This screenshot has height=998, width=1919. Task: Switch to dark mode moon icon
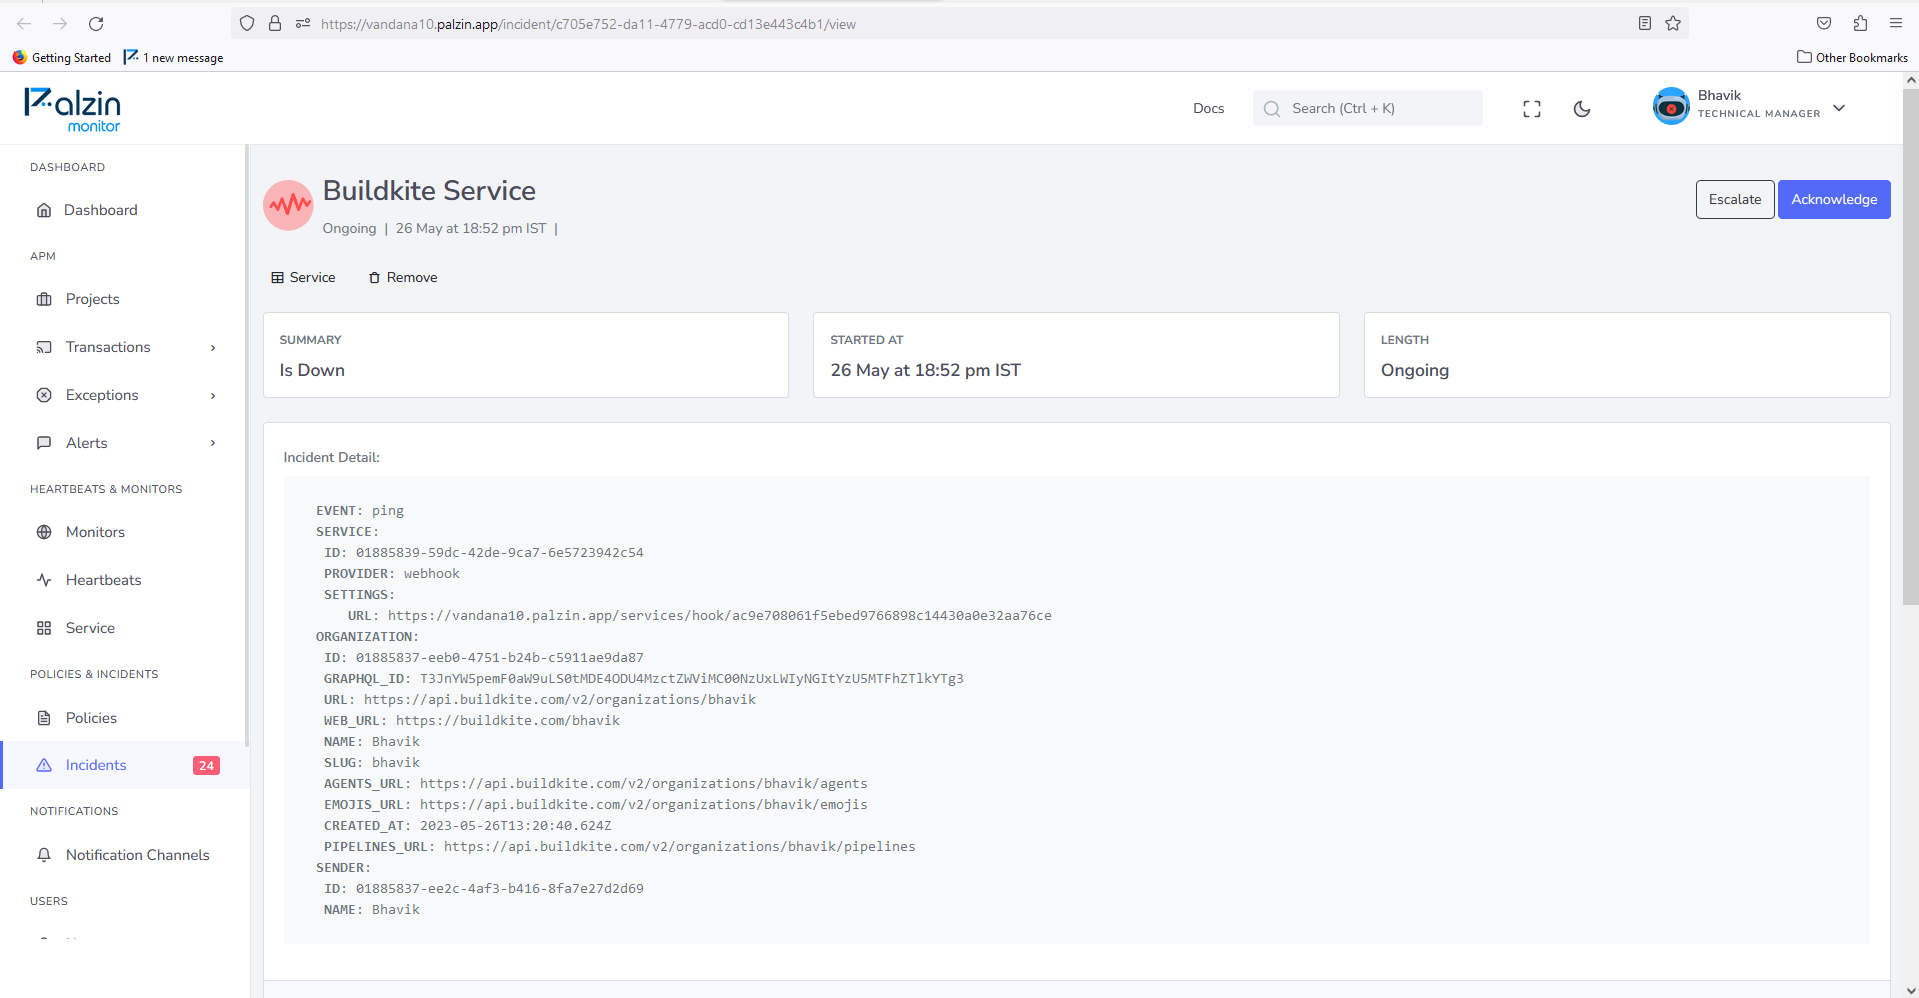pos(1581,109)
